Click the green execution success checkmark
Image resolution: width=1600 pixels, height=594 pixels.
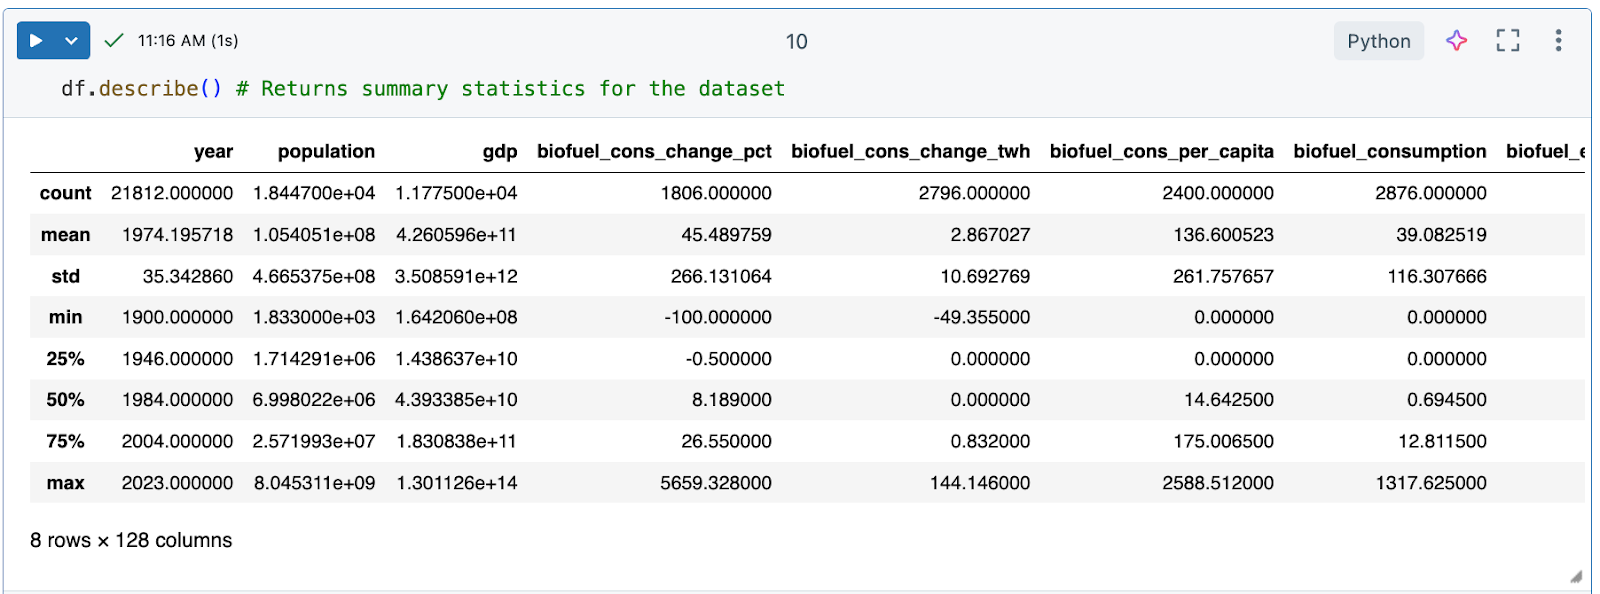(x=114, y=41)
